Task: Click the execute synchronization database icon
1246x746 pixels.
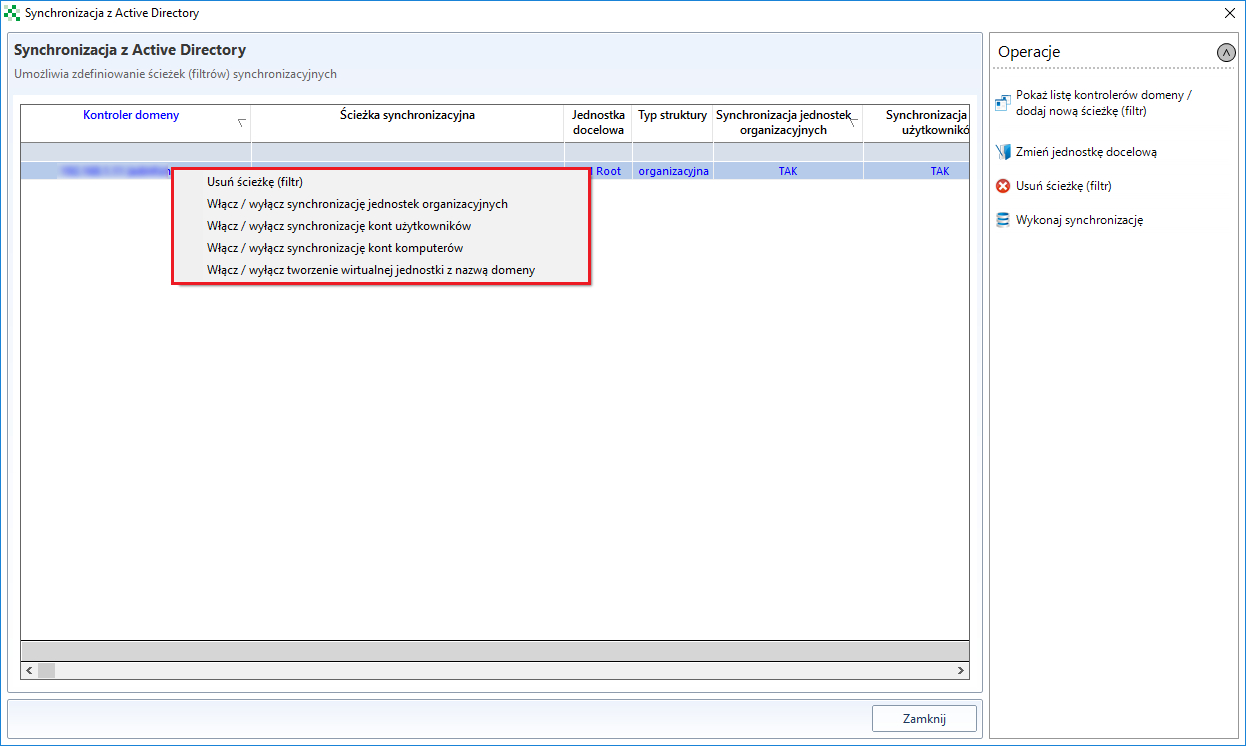Action: coord(1003,220)
